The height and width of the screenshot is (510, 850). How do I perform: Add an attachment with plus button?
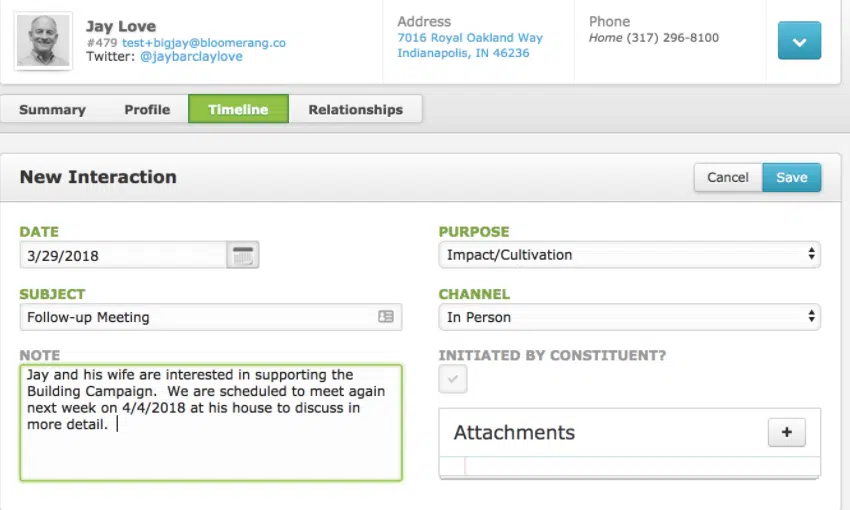(786, 432)
